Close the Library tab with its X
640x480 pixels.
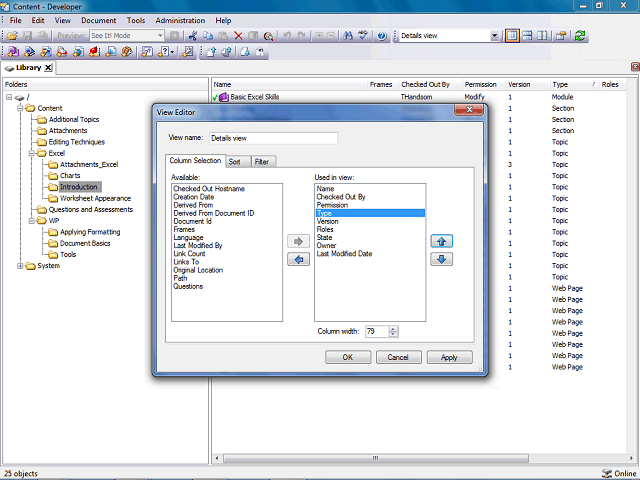click(x=48, y=68)
